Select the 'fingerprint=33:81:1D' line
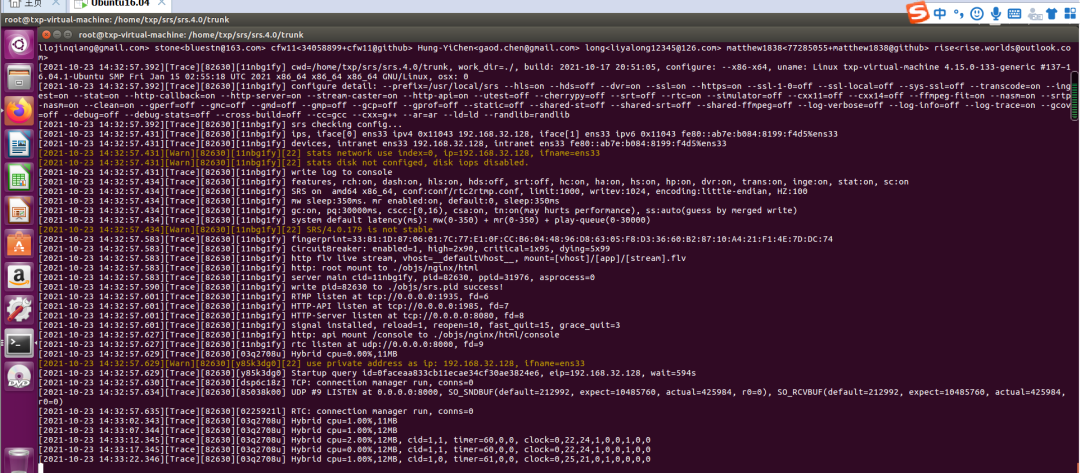 click(x=435, y=239)
